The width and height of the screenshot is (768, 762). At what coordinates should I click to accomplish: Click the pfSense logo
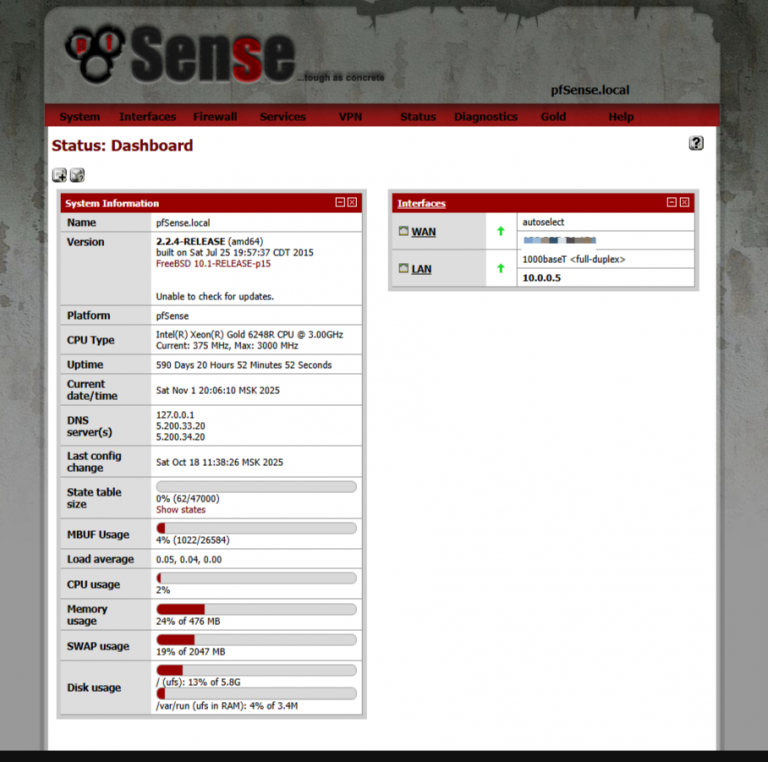click(180, 54)
